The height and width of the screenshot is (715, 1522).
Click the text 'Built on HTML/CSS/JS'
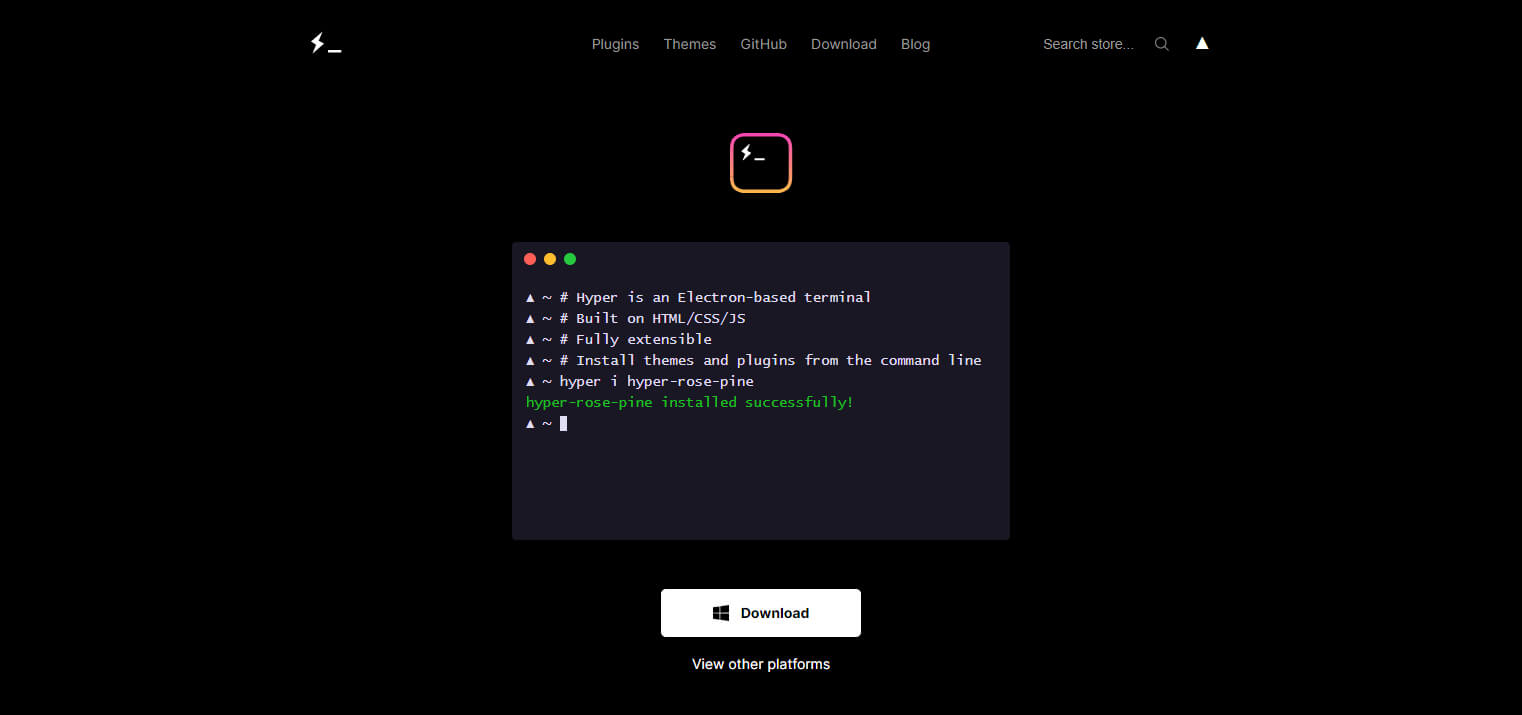coord(661,318)
